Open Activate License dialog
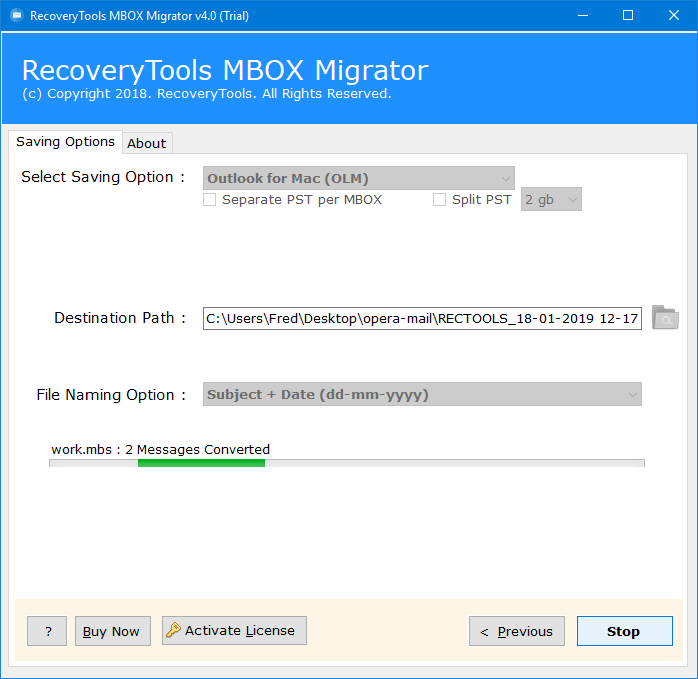This screenshot has width=698, height=679. [234, 630]
